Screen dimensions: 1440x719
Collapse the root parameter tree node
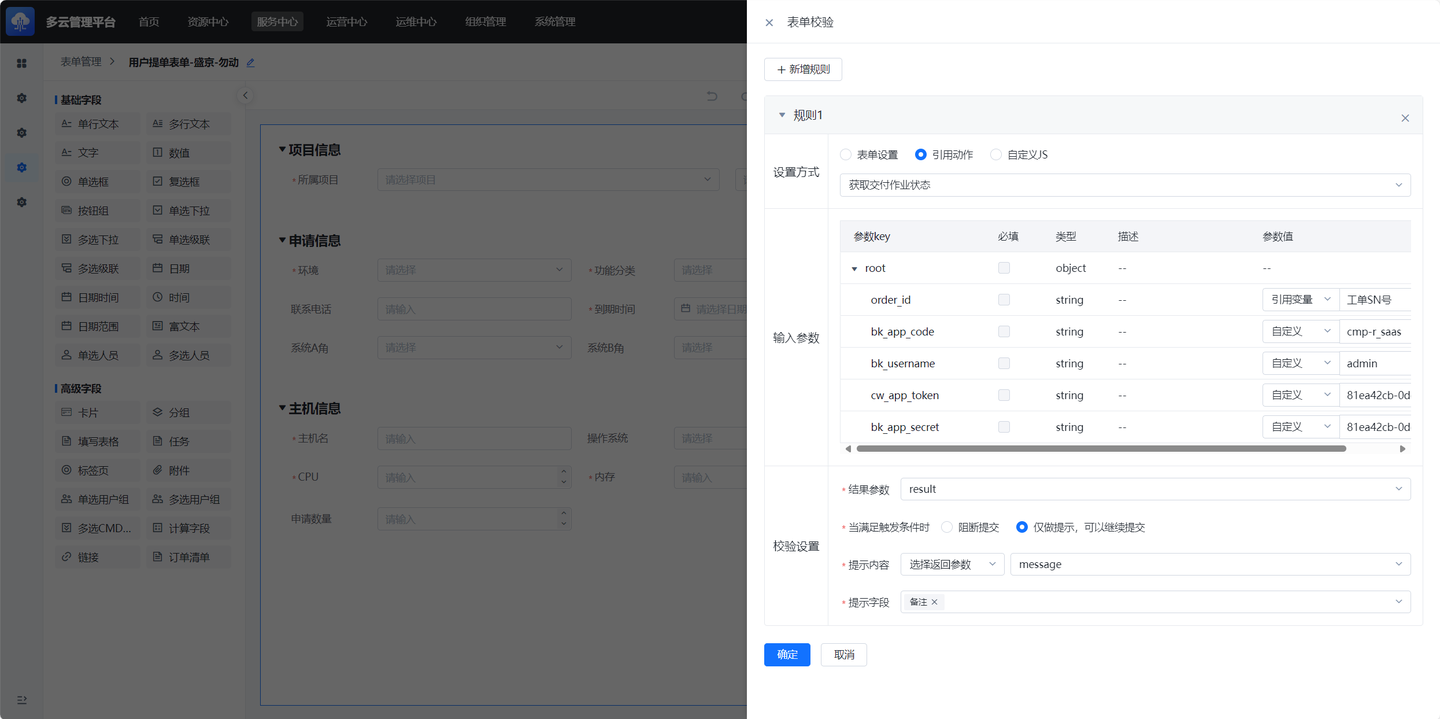point(854,269)
